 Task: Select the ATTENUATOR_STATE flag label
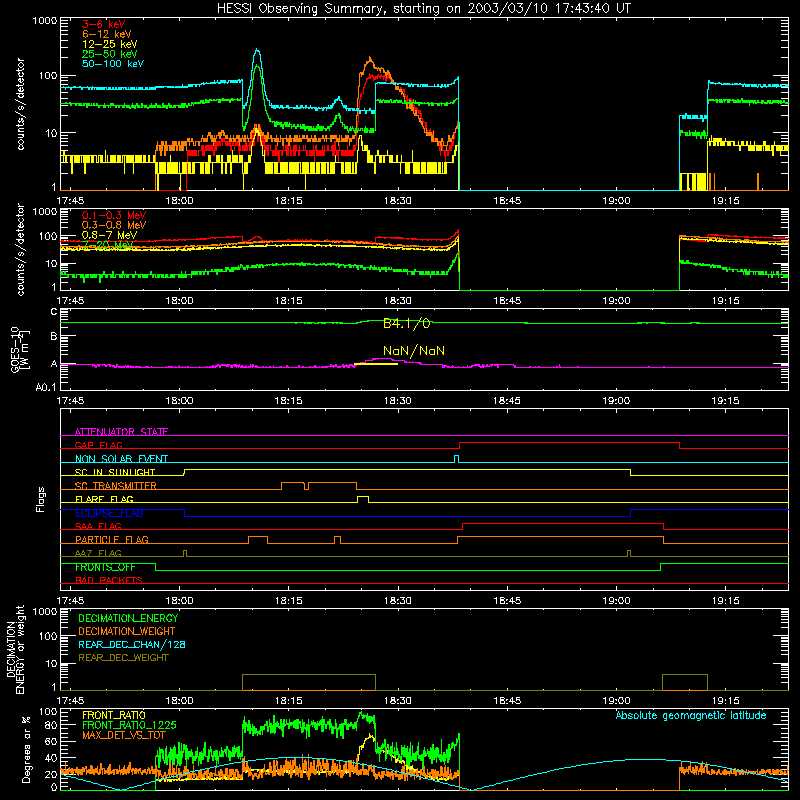pyautogui.click(x=121, y=432)
